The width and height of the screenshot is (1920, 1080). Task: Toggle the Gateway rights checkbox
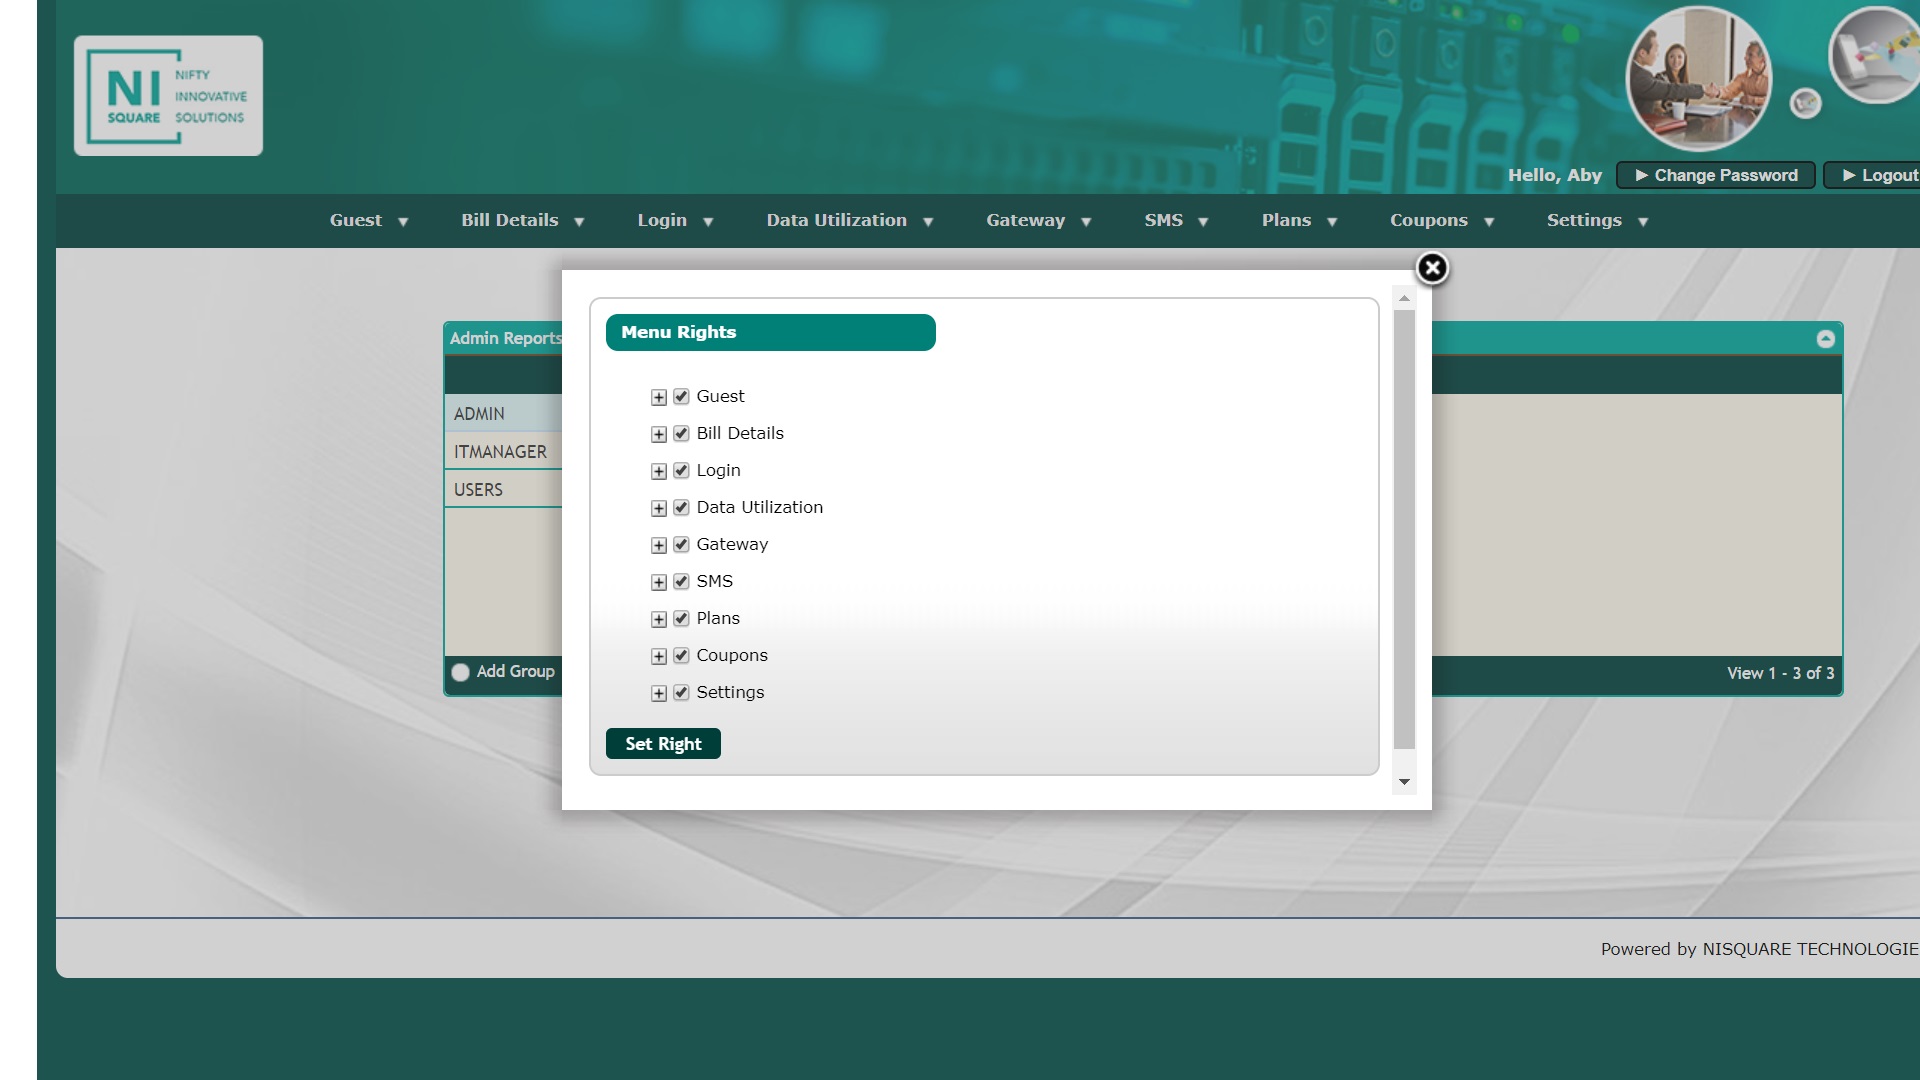click(681, 545)
